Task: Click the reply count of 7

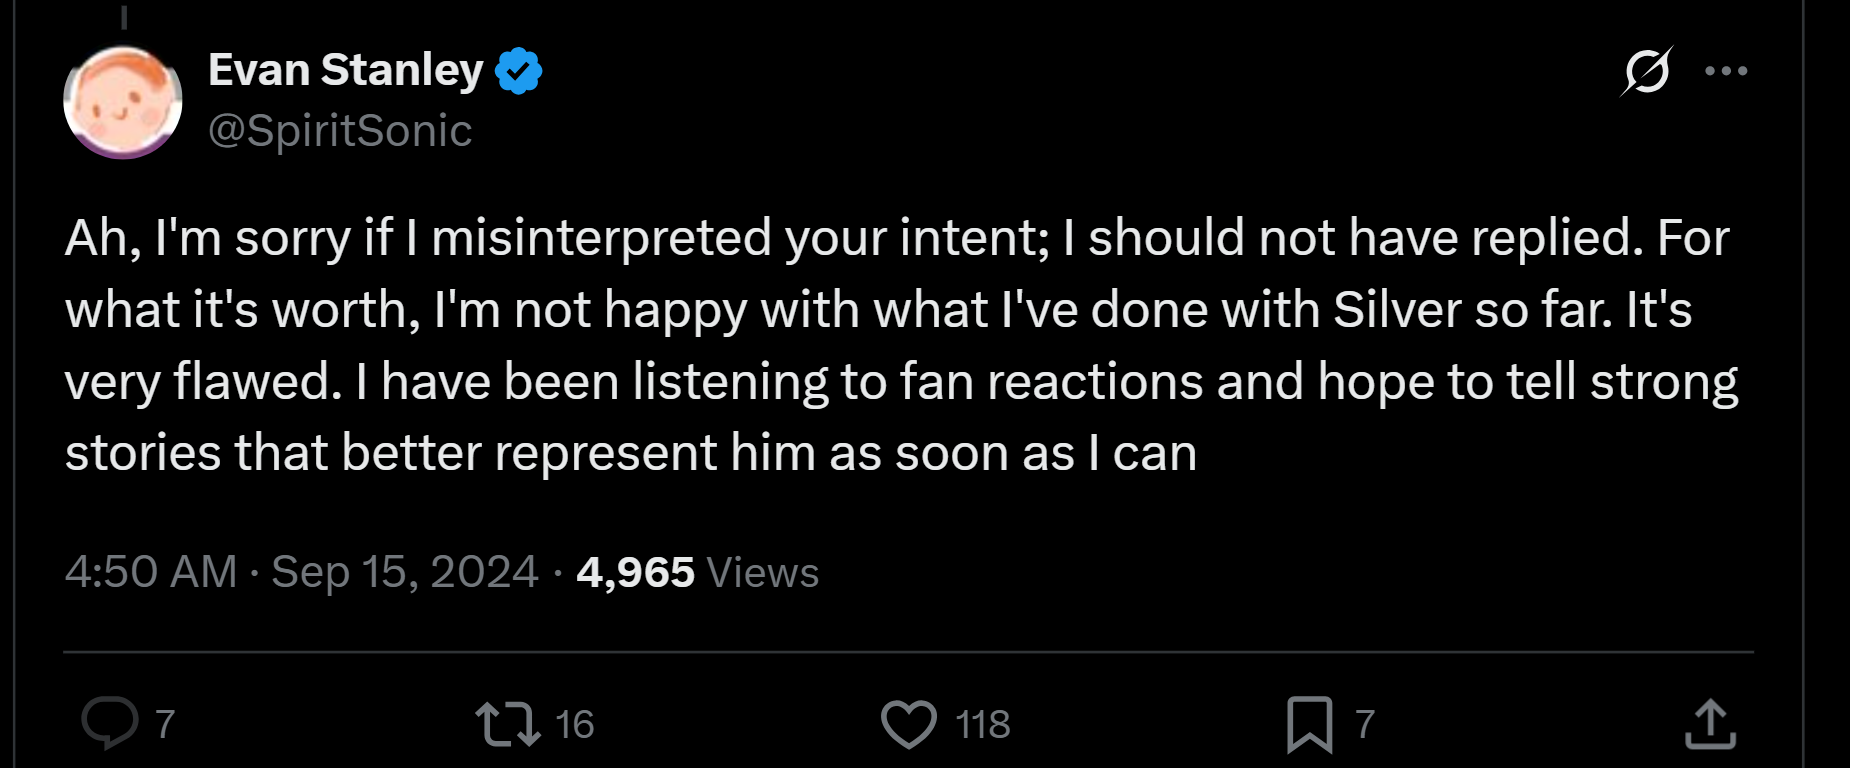Action: [166, 724]
